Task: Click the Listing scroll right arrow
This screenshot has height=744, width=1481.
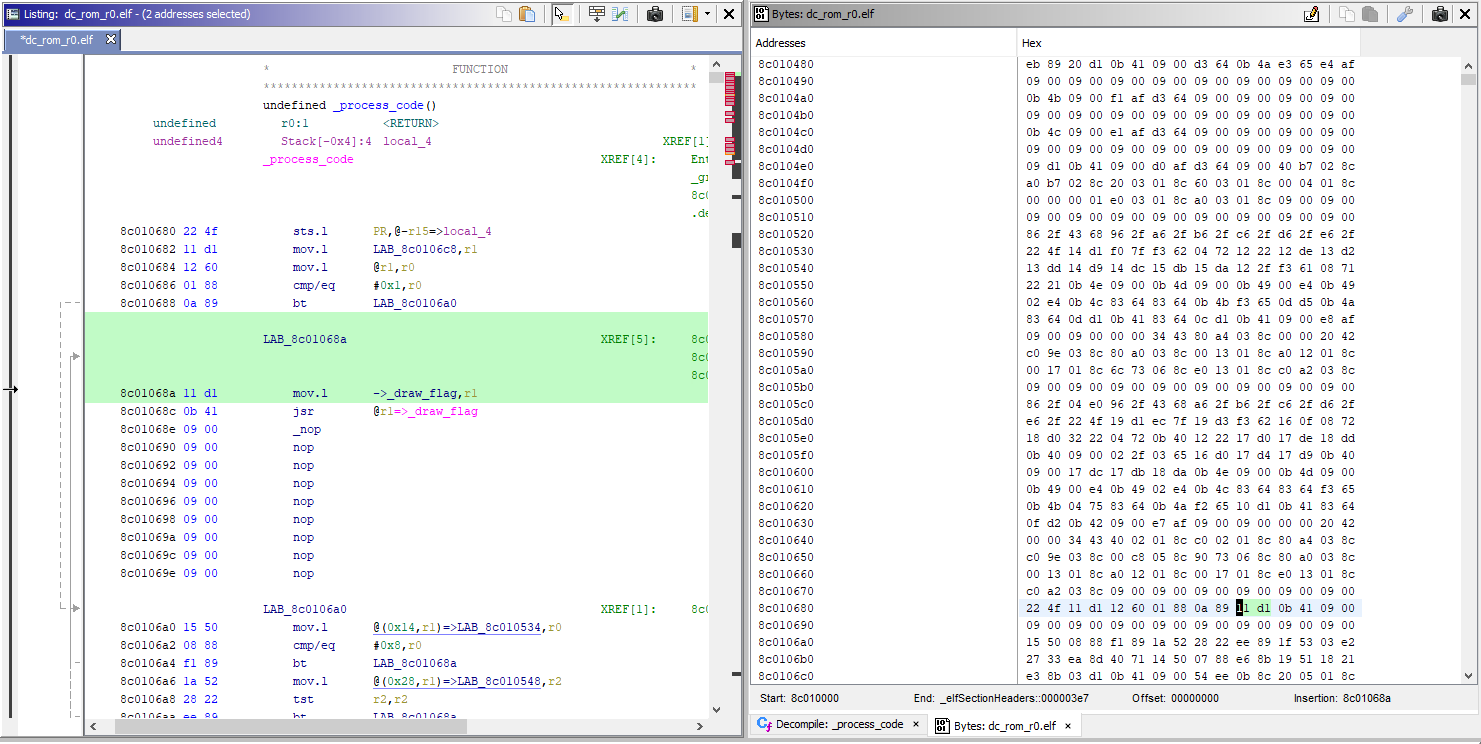Action: 701,726
